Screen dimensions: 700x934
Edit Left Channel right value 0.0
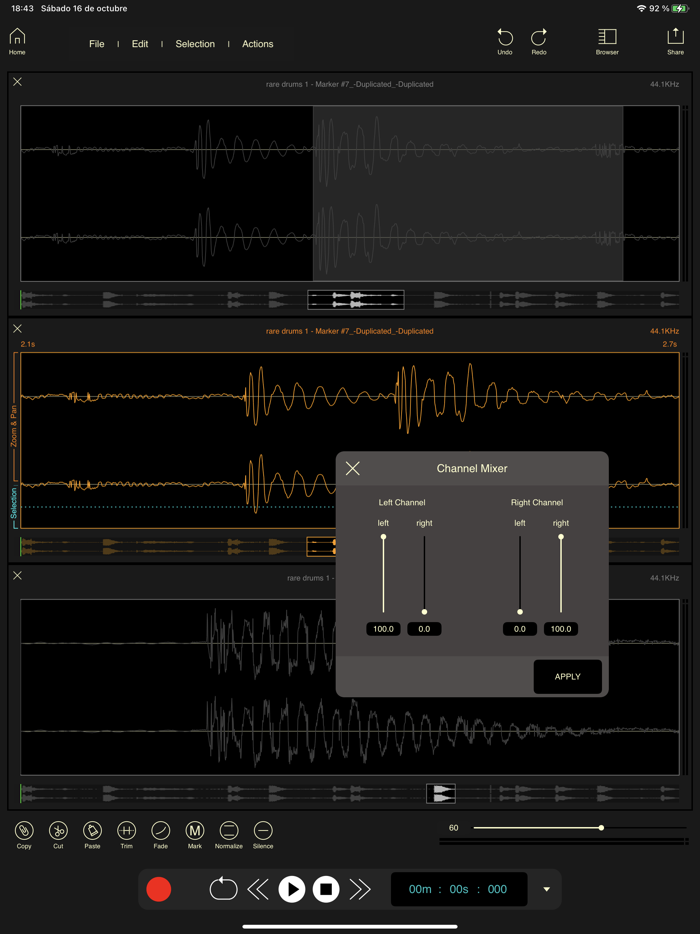[x=424, y=629]
